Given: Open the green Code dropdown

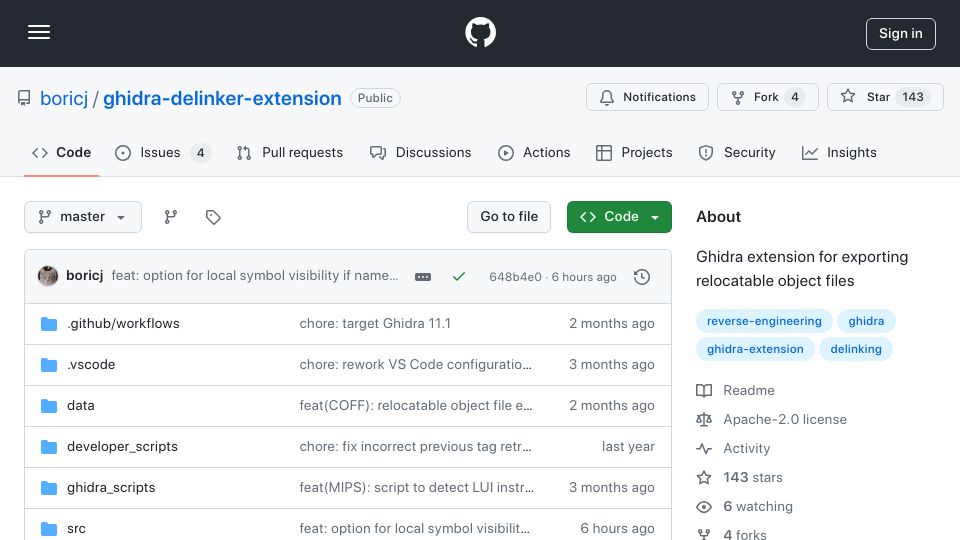Looking at the screenshot, I should [x=619, y=217].
